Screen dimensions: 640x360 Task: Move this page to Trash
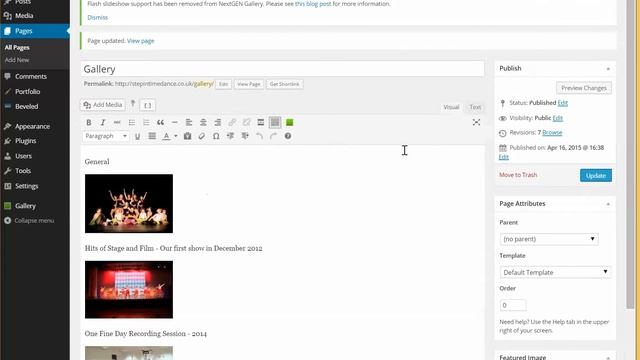[x=518, y=175]
